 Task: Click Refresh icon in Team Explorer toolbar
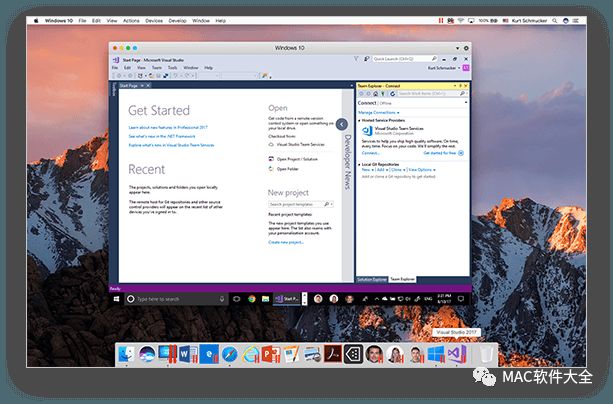(392, 93)
